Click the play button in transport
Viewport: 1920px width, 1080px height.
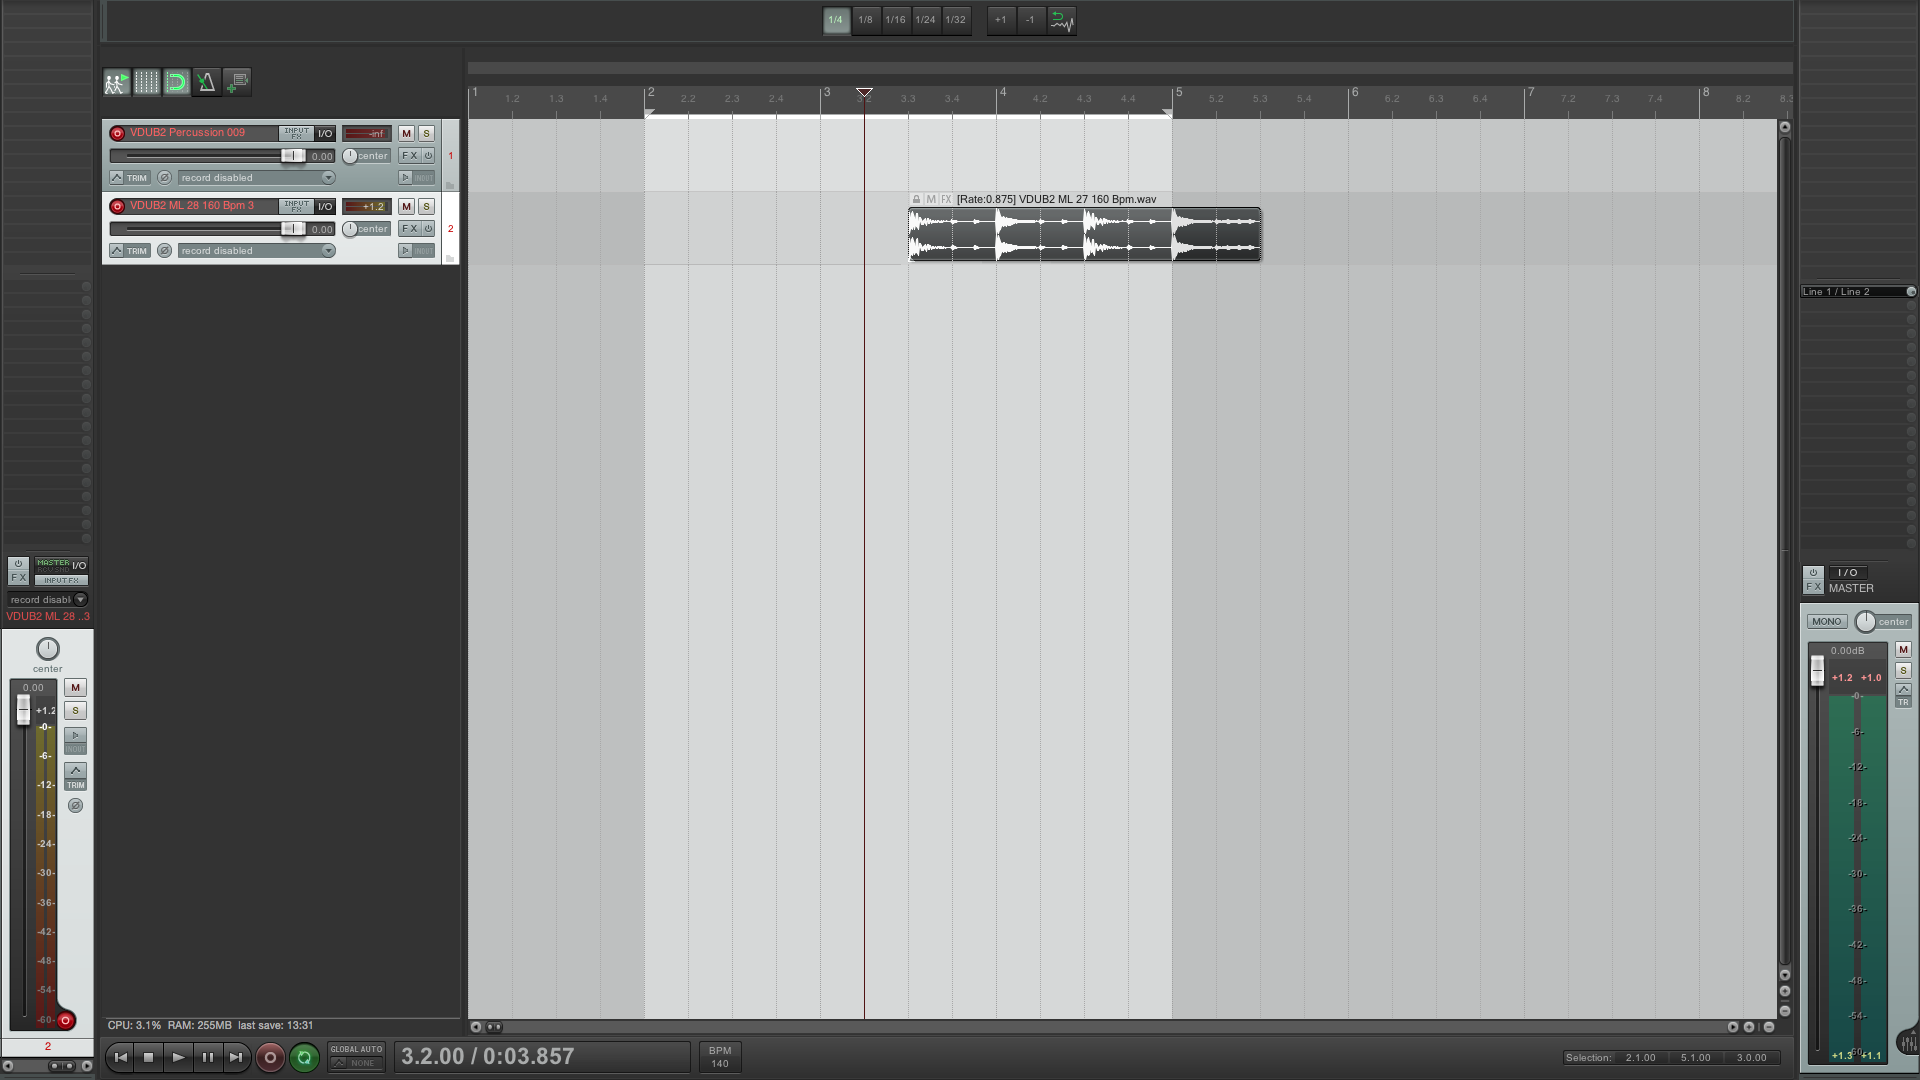click(178, 1057)
